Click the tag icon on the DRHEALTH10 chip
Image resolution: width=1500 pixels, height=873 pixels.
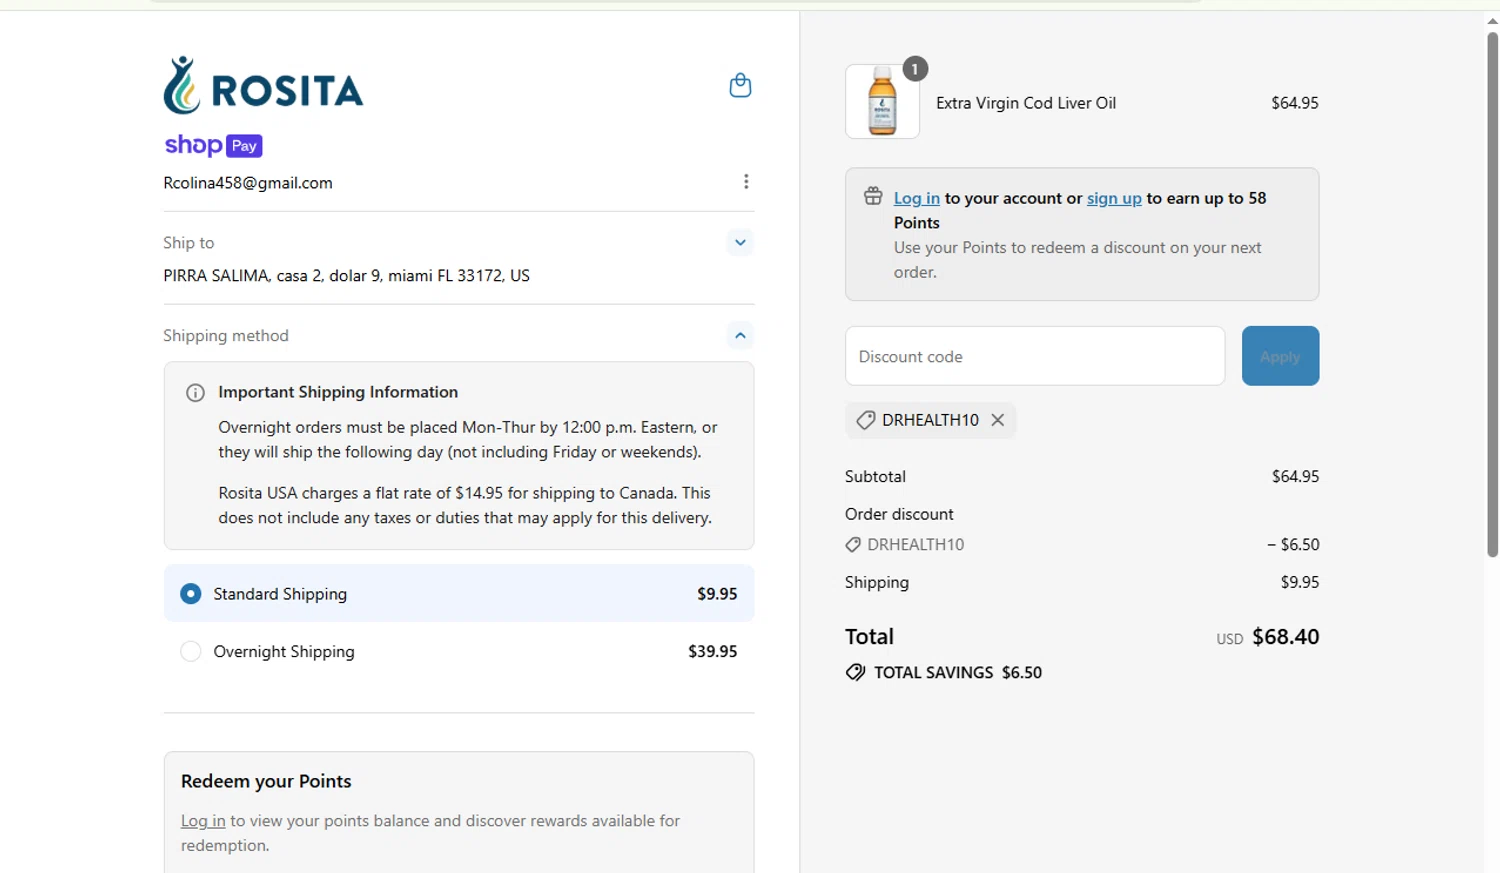(866, 420)
